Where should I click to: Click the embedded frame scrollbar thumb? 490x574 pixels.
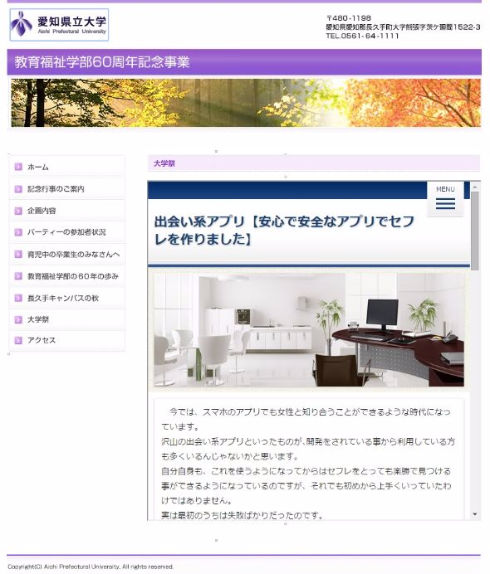(475, 231)
